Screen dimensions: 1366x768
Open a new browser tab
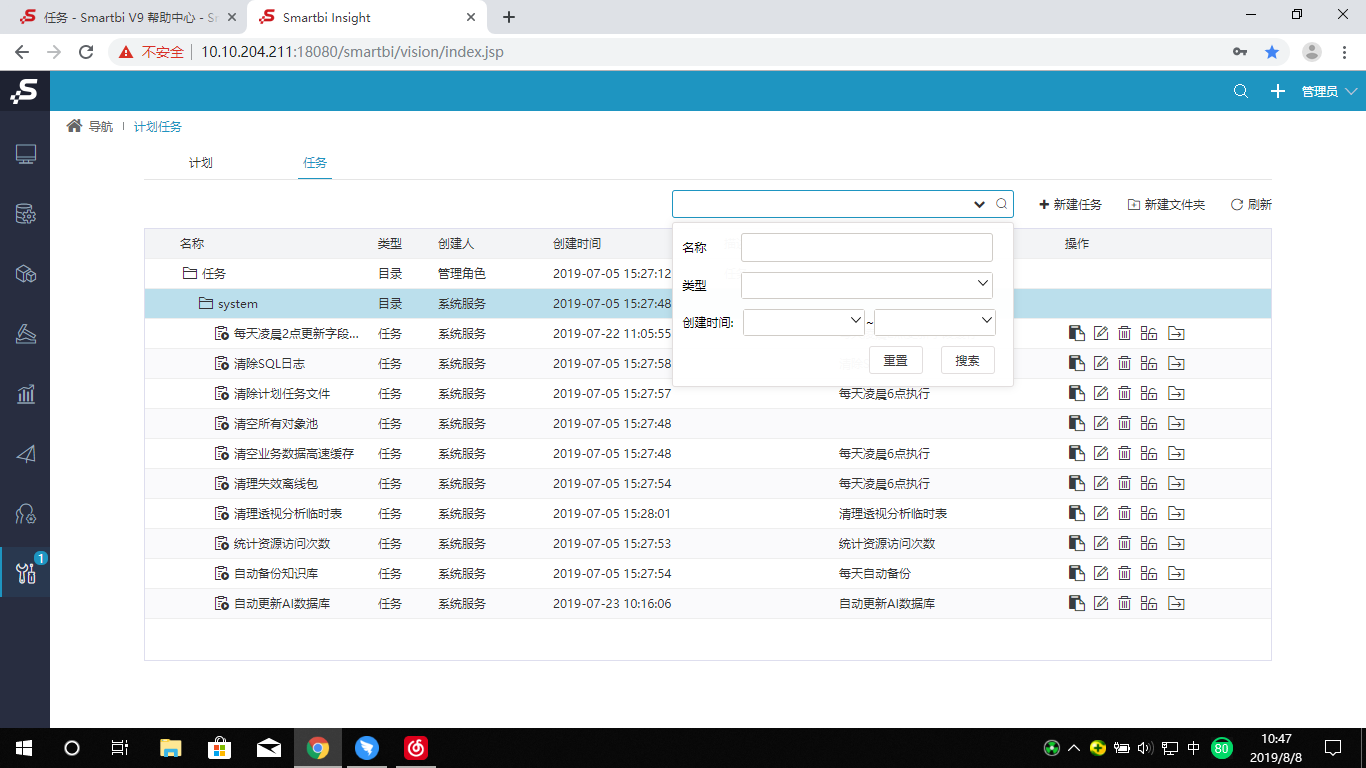click(x=509, y=17)
